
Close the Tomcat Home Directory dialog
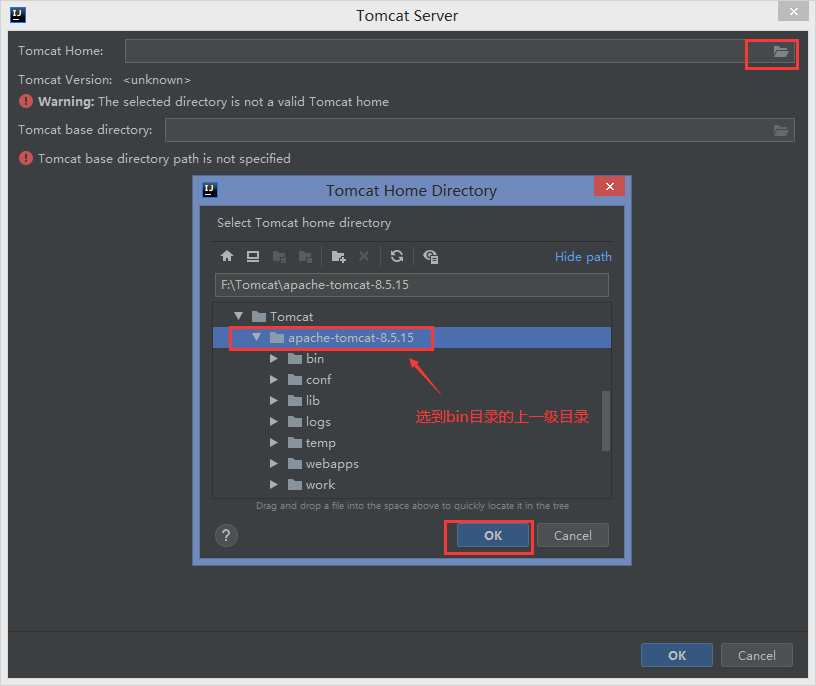[609, 186]
